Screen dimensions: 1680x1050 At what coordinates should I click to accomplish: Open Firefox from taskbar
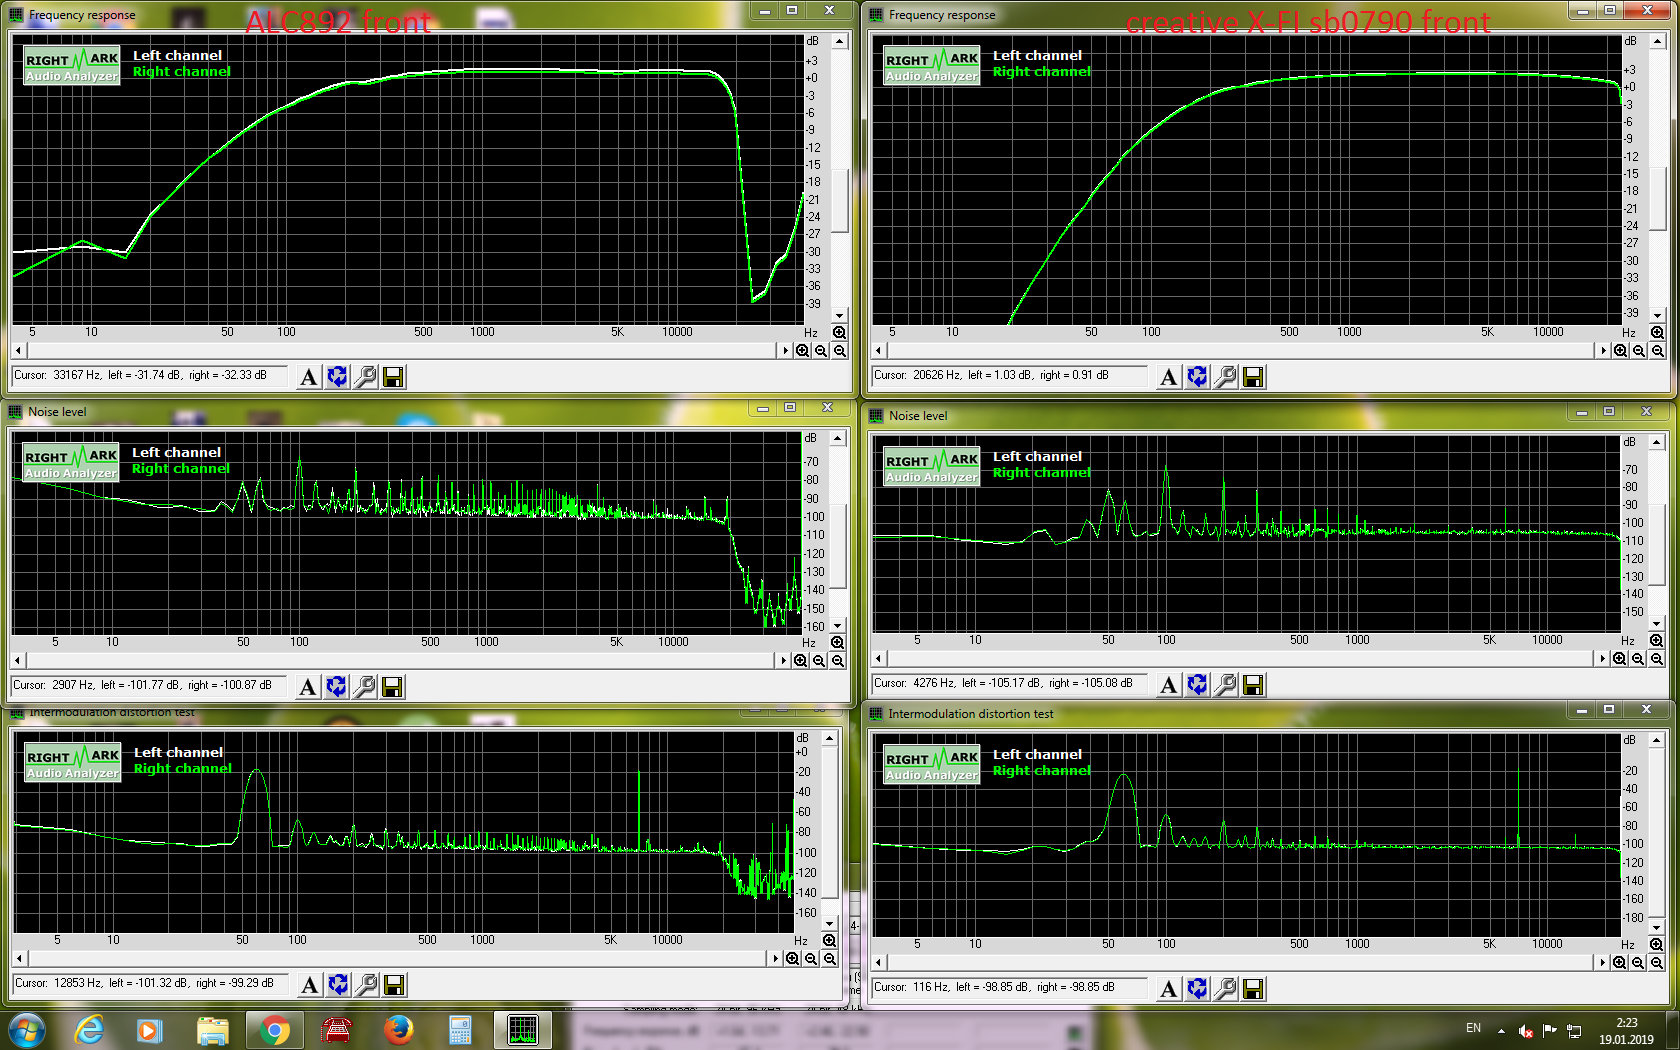click(x=398, y=1030)
